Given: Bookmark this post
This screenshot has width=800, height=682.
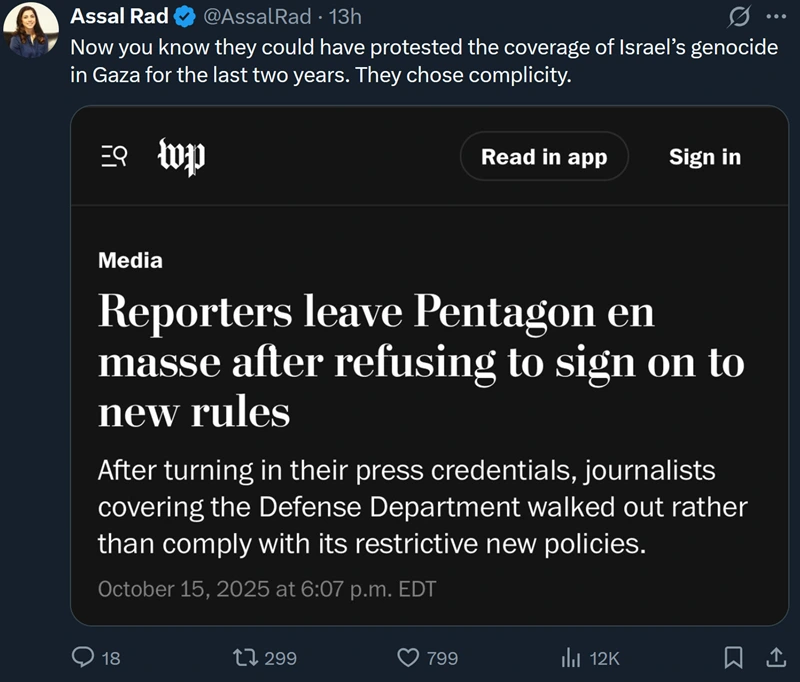Looking at the screenshot, I should pyautogui.click(x=733, y=657).
